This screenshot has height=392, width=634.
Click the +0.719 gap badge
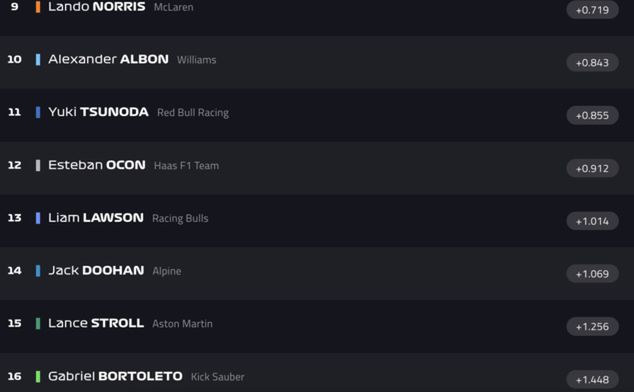tap(592, 10)
